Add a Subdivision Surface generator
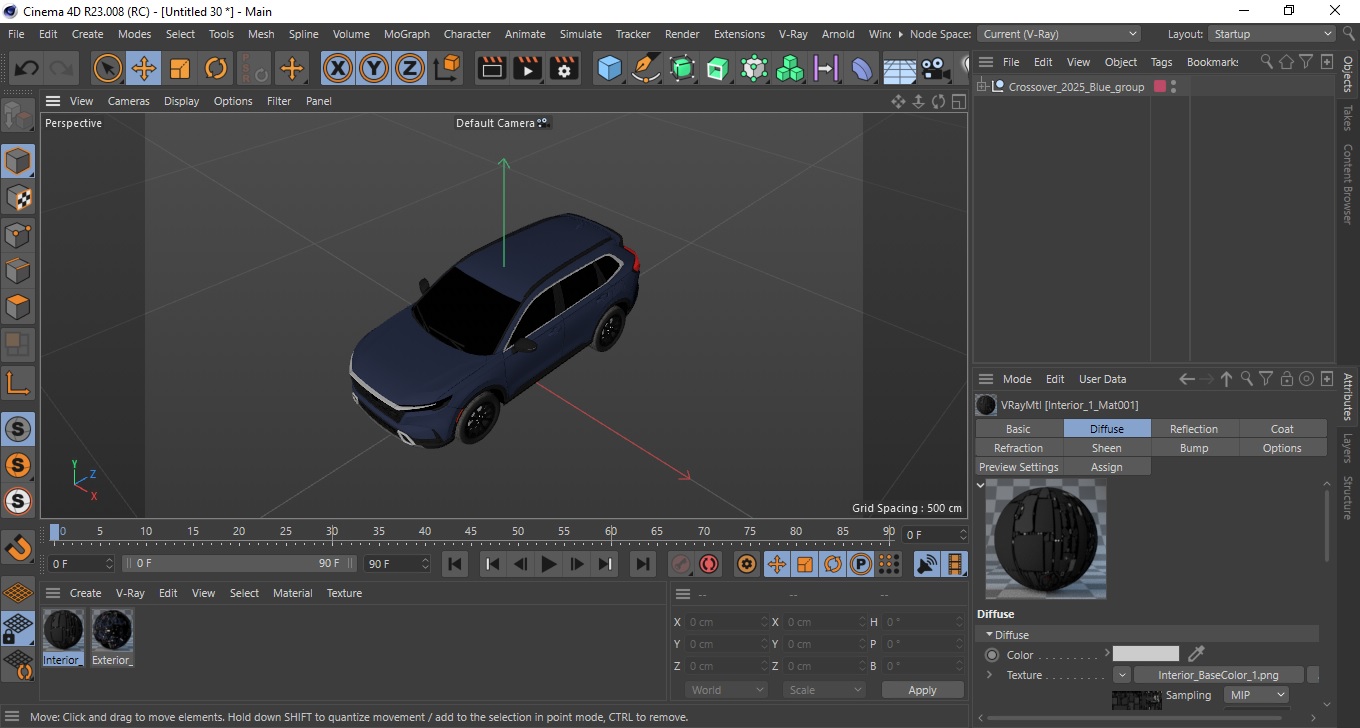The height and width of the screenshot is (728, 1360). pyautogui.click(x=682, y=69)
